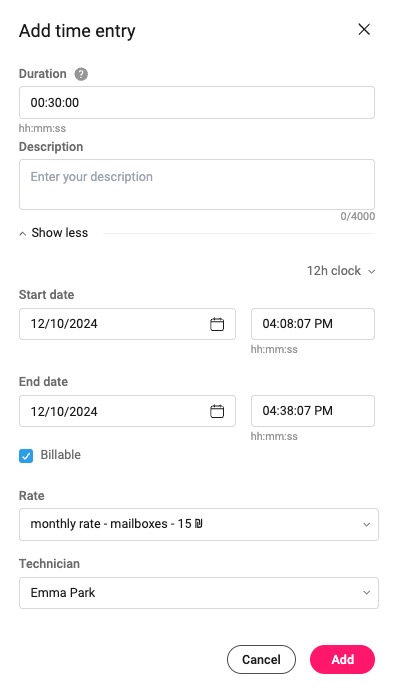Open the Duration help tooltip icon
395x693 pixels.
point(81,74)
